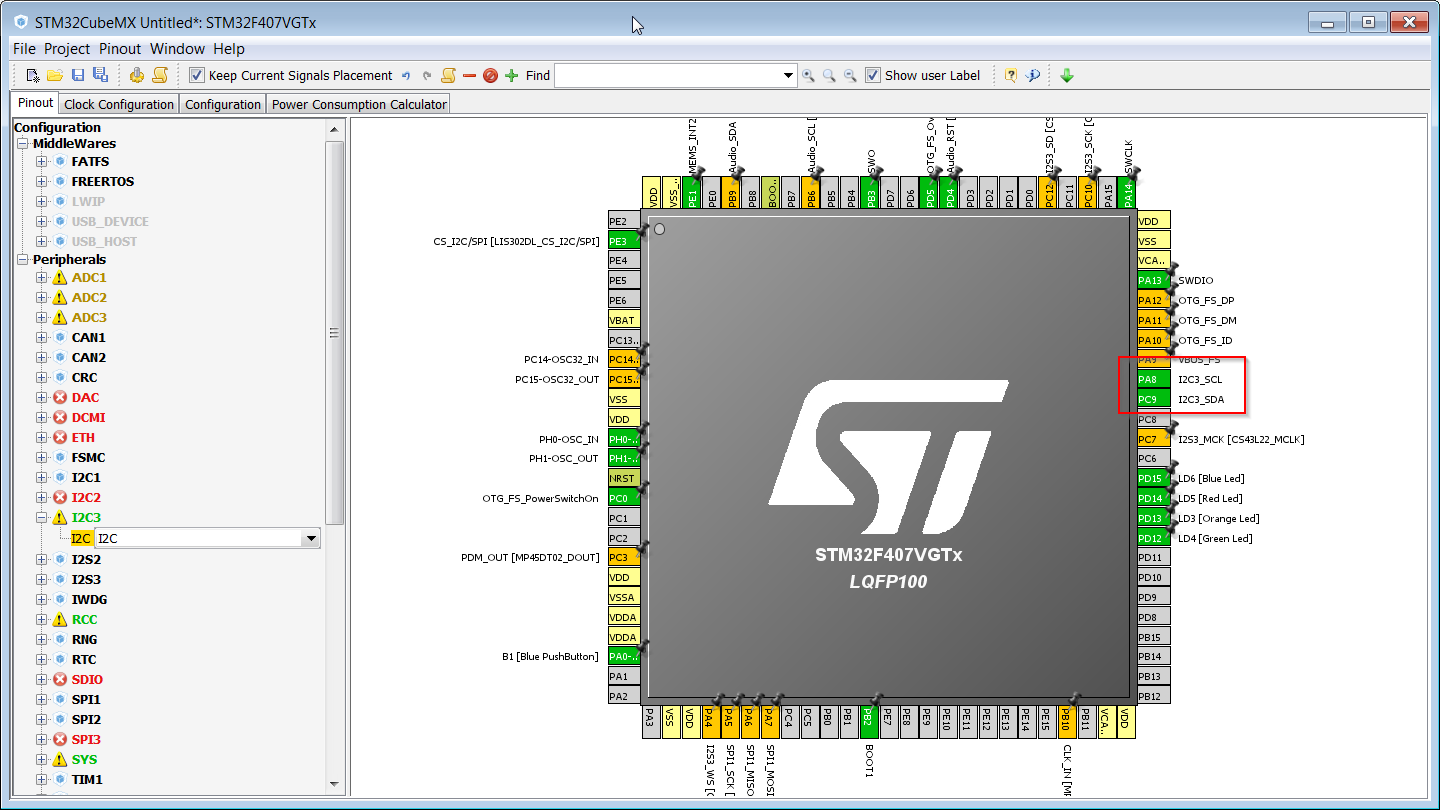Click the green download arrow icon
Screen dimensions: 1440x810
coord(1067,75)
